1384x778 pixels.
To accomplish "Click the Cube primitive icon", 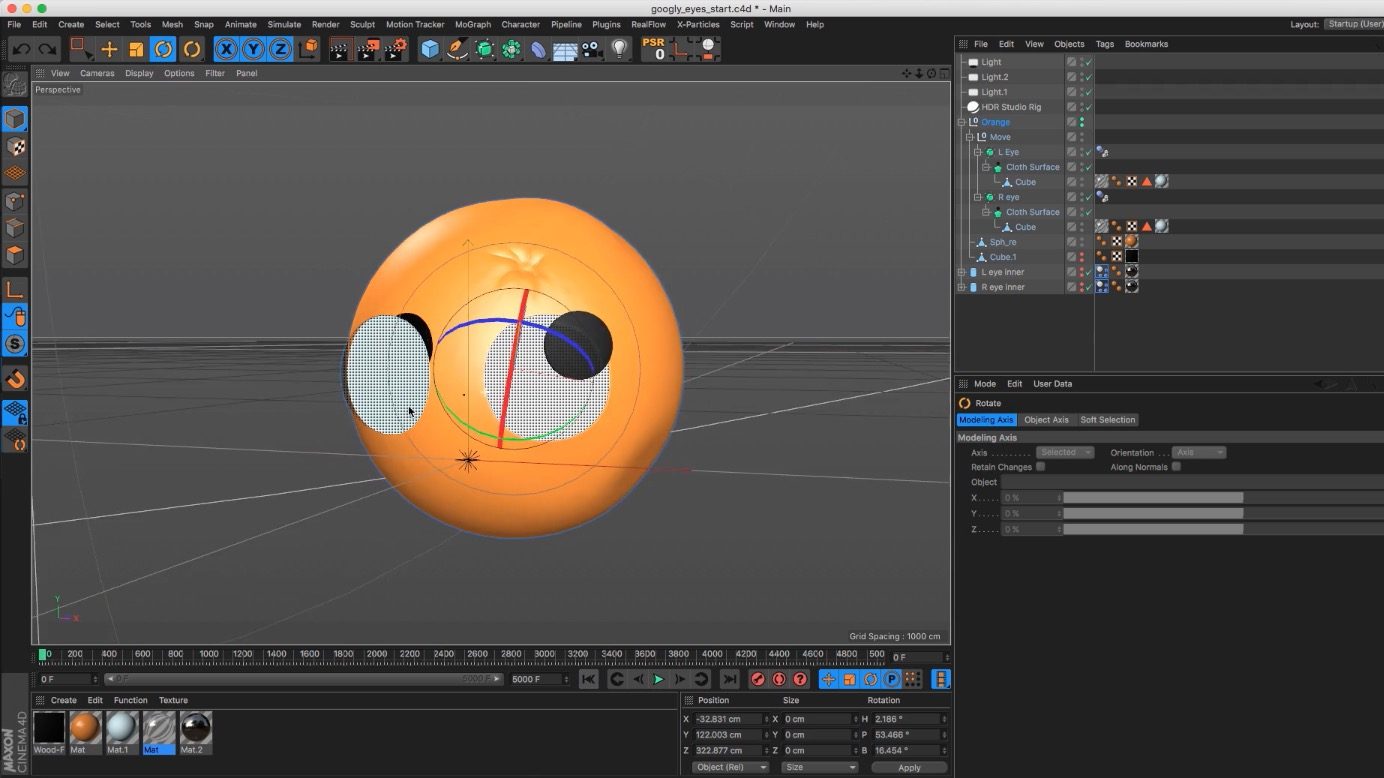I will (430, 49).
